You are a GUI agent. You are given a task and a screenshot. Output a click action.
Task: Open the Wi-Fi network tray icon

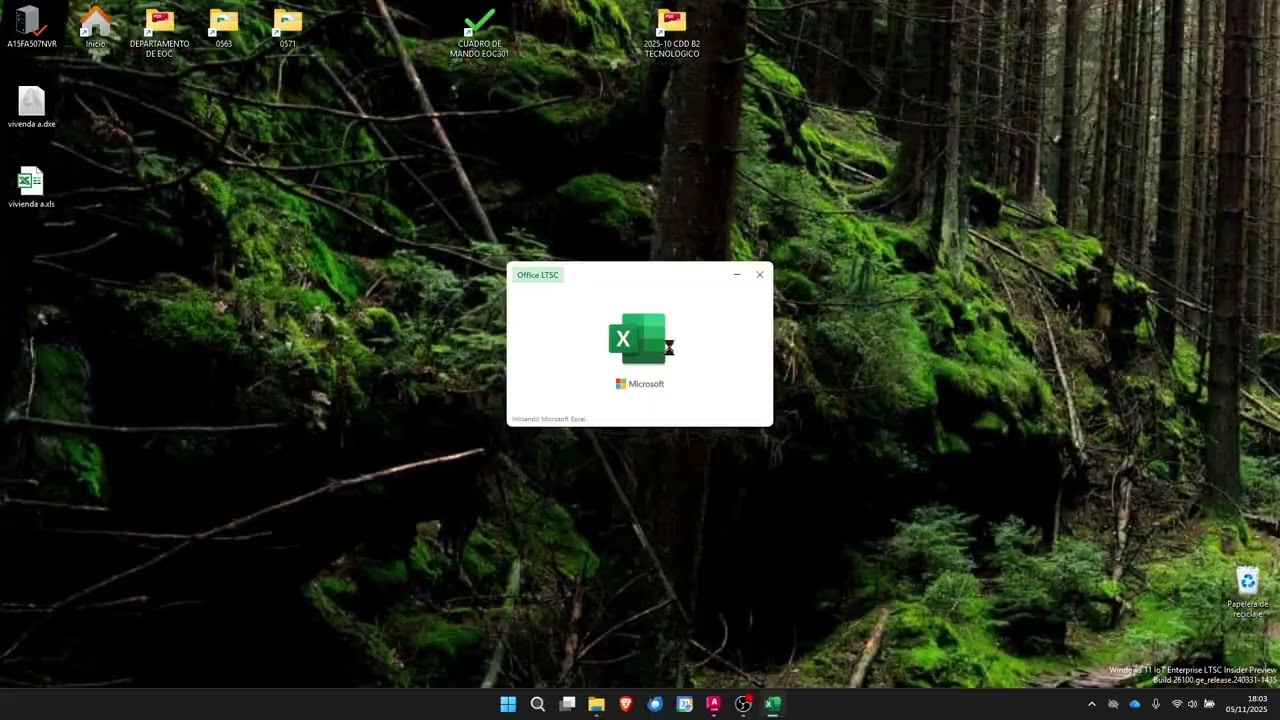click(1176, 704)
